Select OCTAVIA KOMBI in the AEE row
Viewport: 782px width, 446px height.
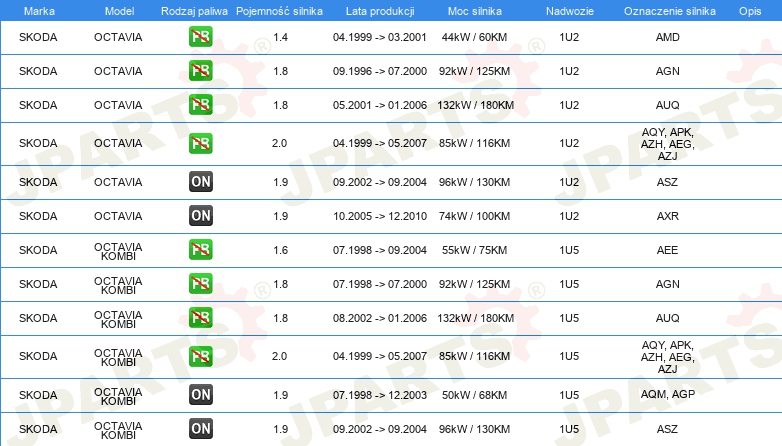pyautogui.click(x=118, y=251)
